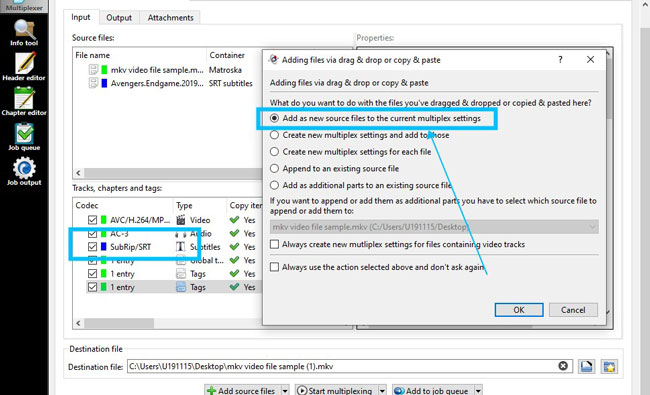Click left arrow of tracks list scrollbar

pos(78,323)
